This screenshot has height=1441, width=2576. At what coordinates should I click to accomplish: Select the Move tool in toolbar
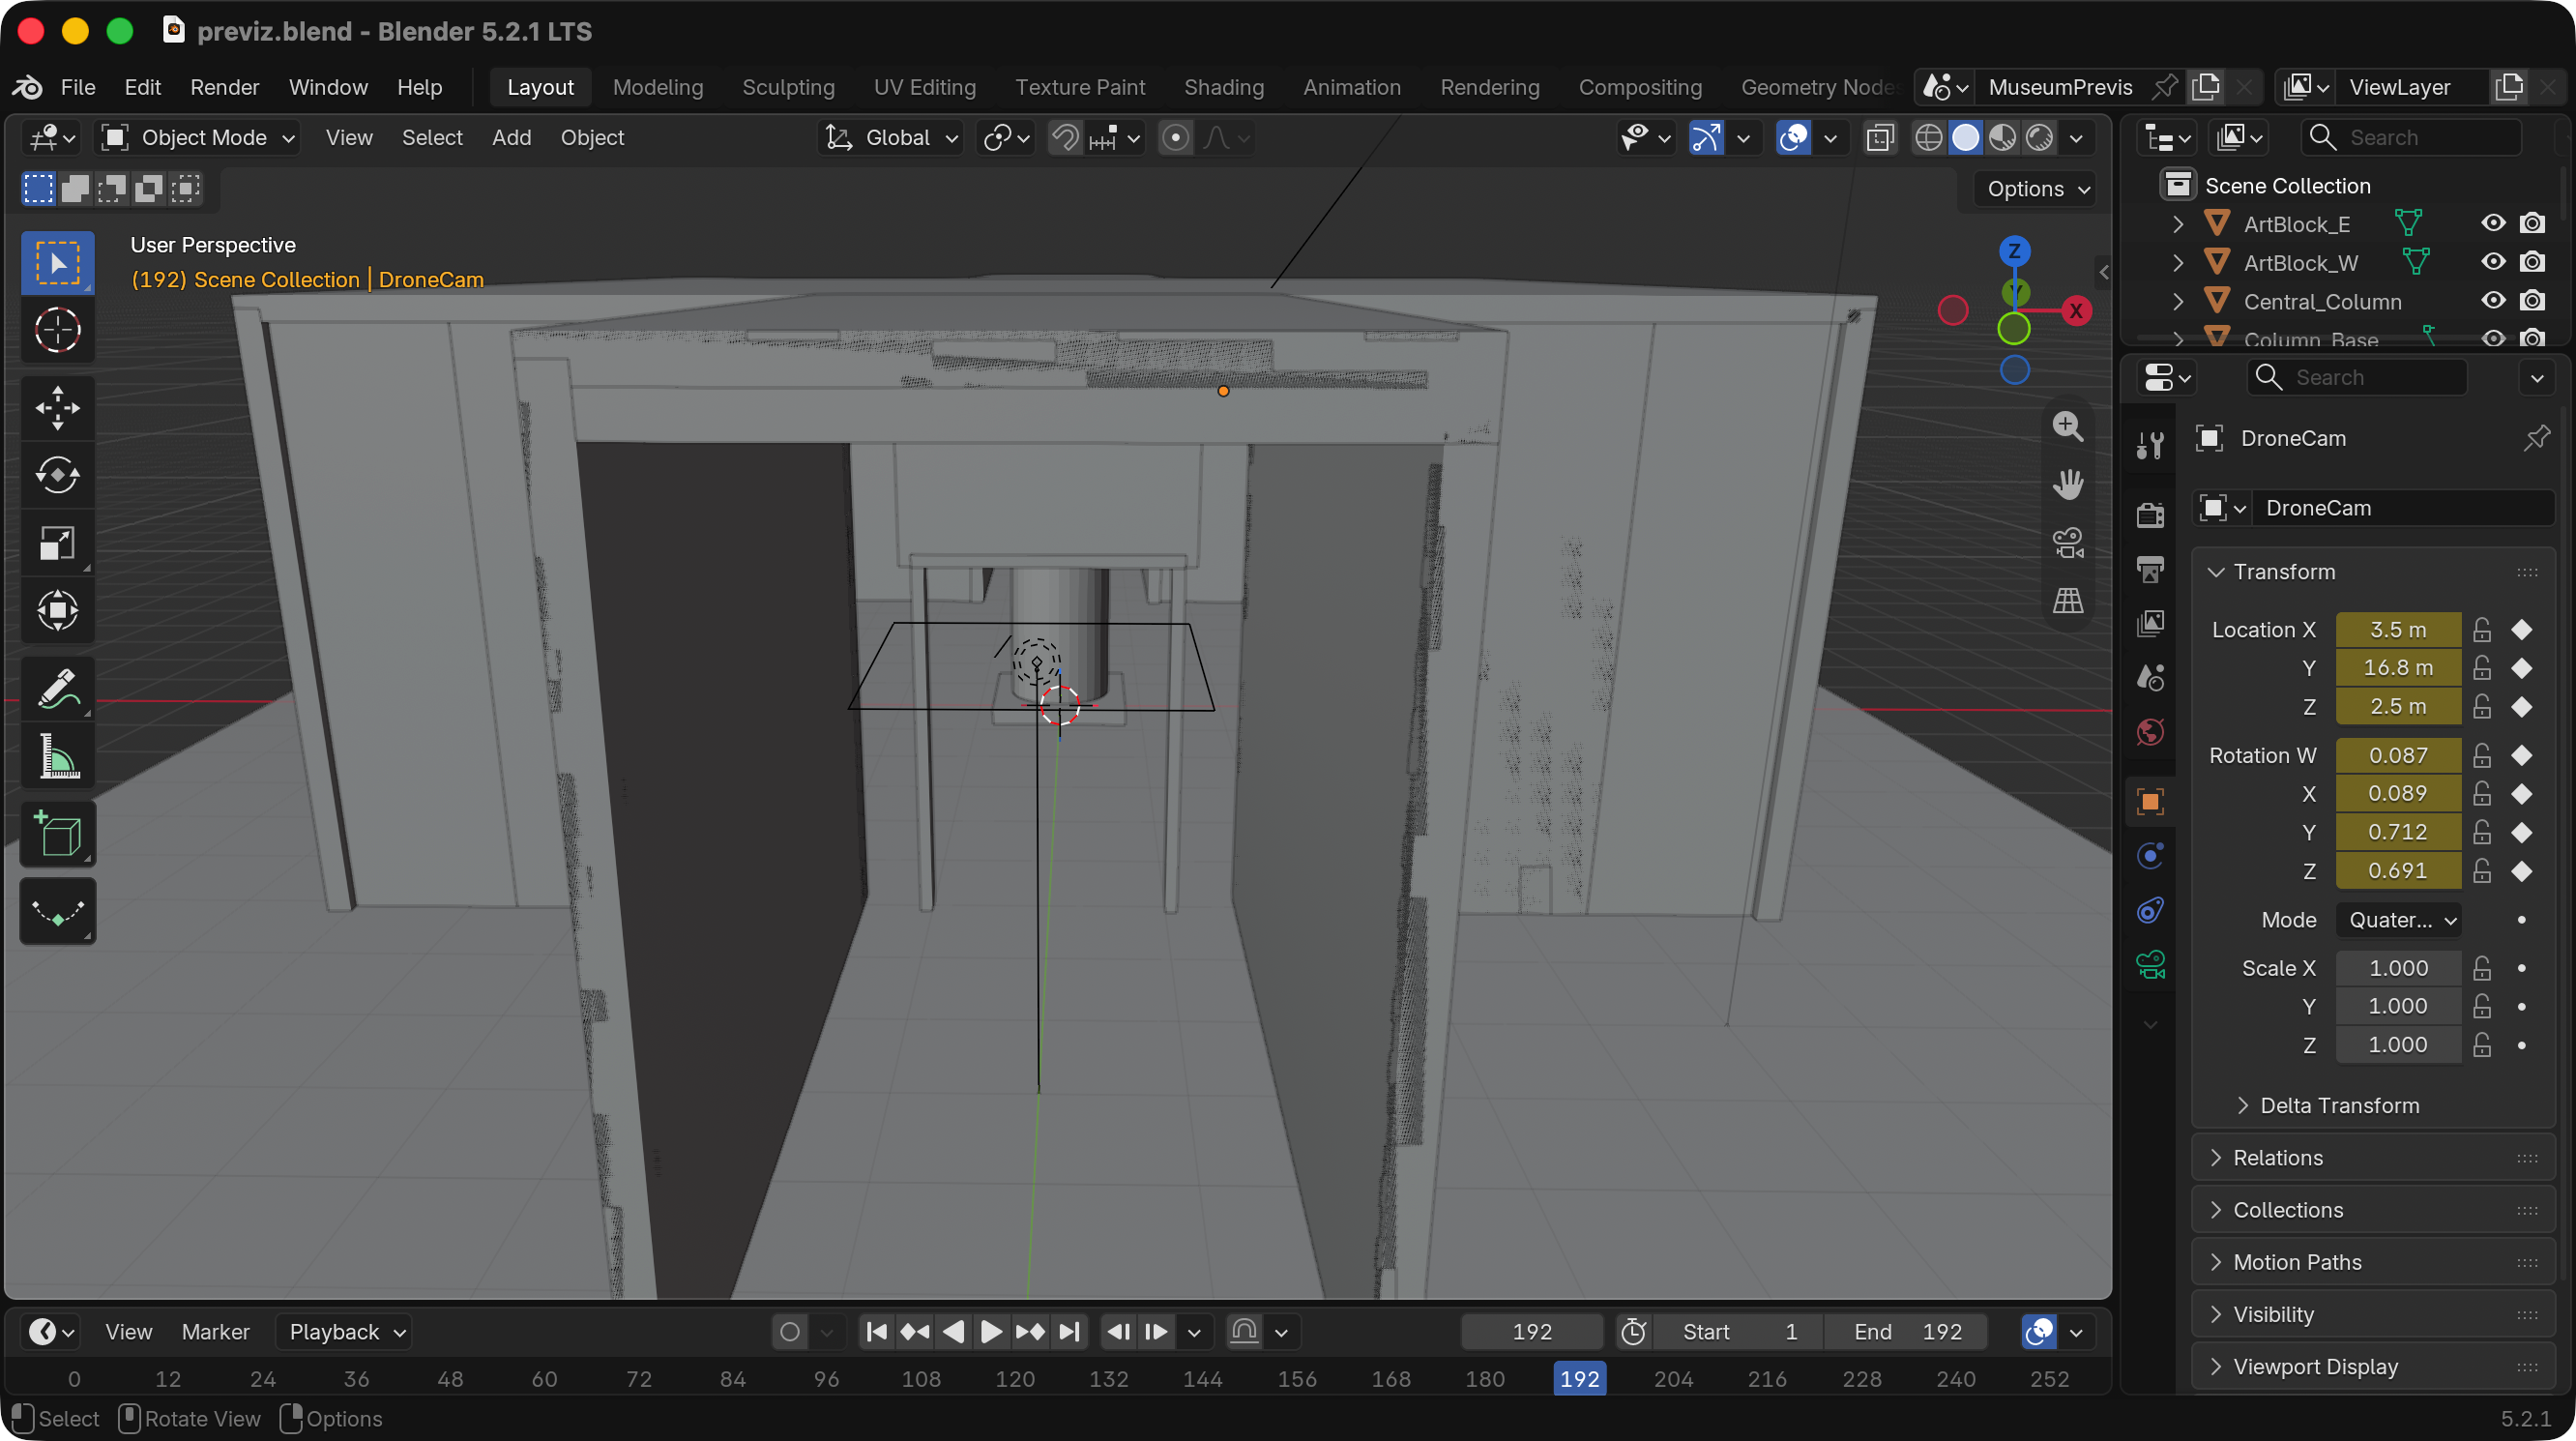click(57, 408)
